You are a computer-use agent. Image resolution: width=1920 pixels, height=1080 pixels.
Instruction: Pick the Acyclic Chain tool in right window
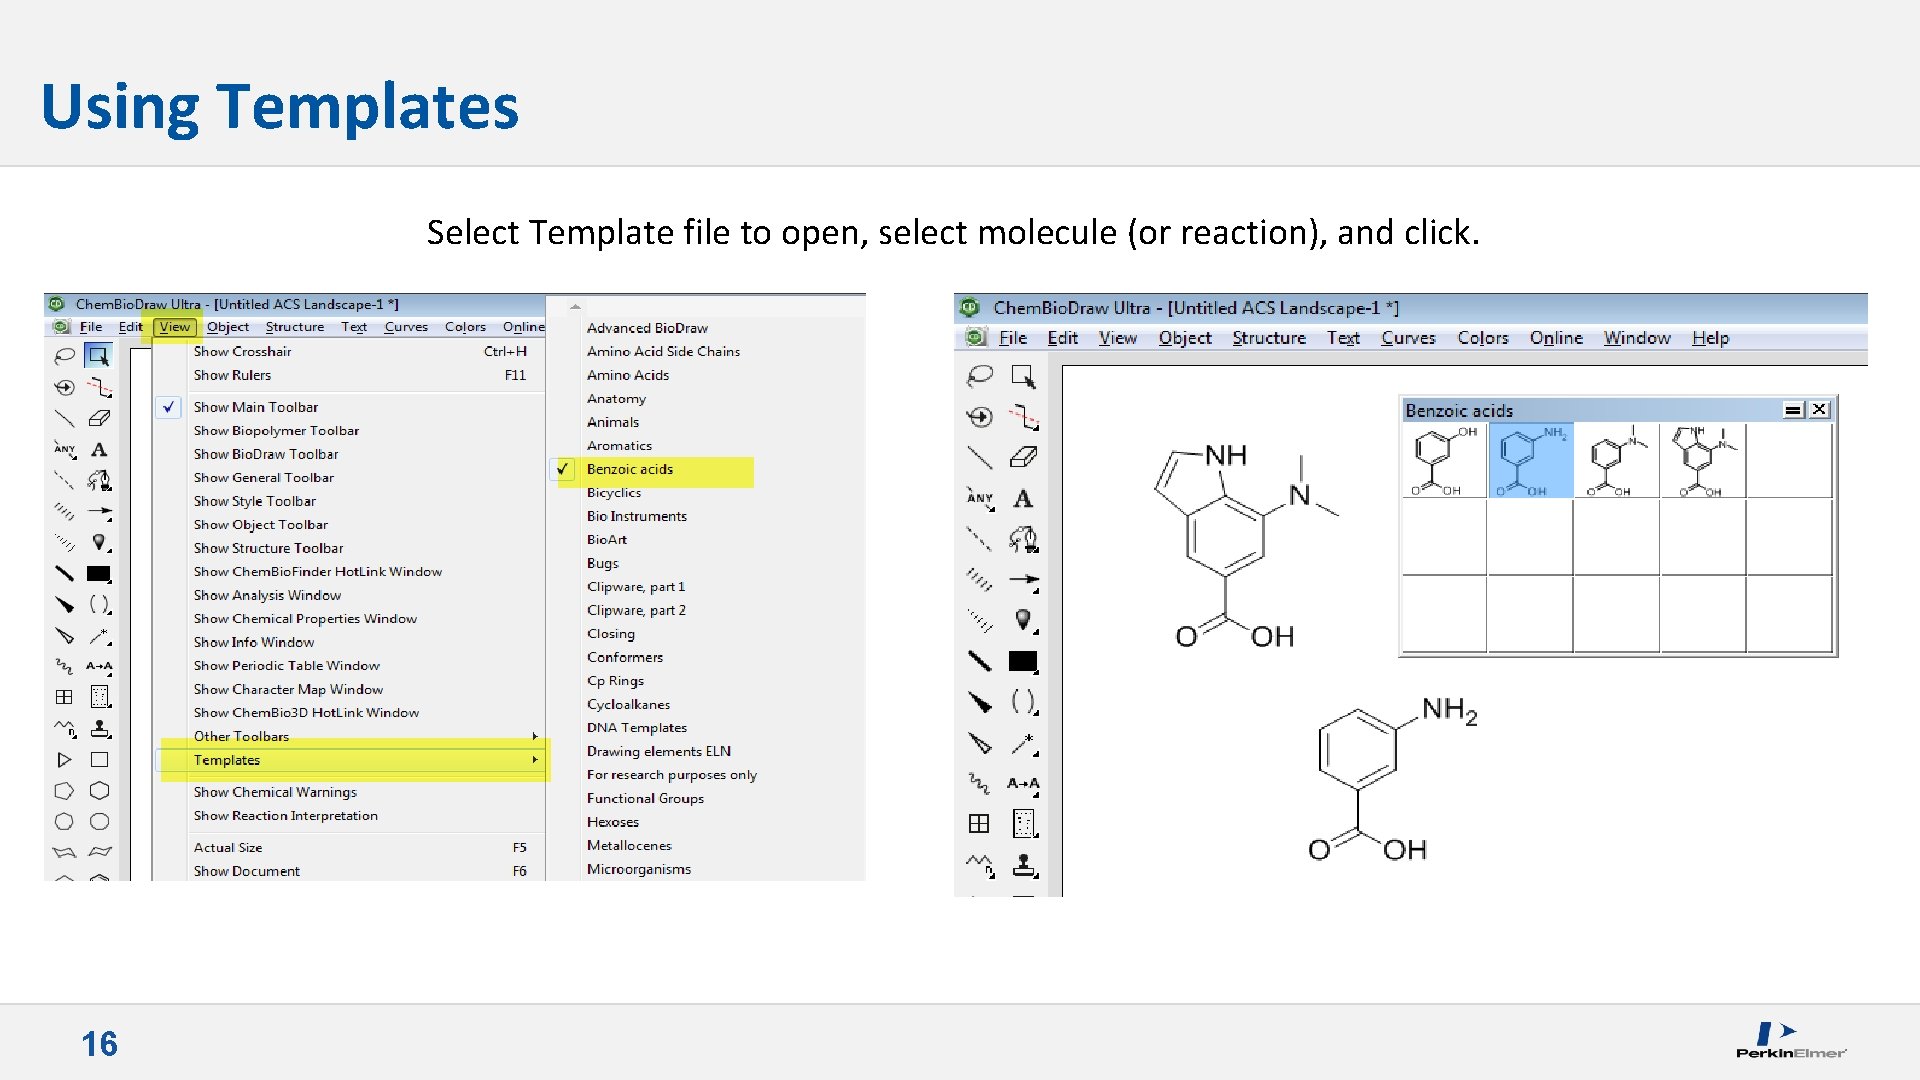click(x=980, y=864)
